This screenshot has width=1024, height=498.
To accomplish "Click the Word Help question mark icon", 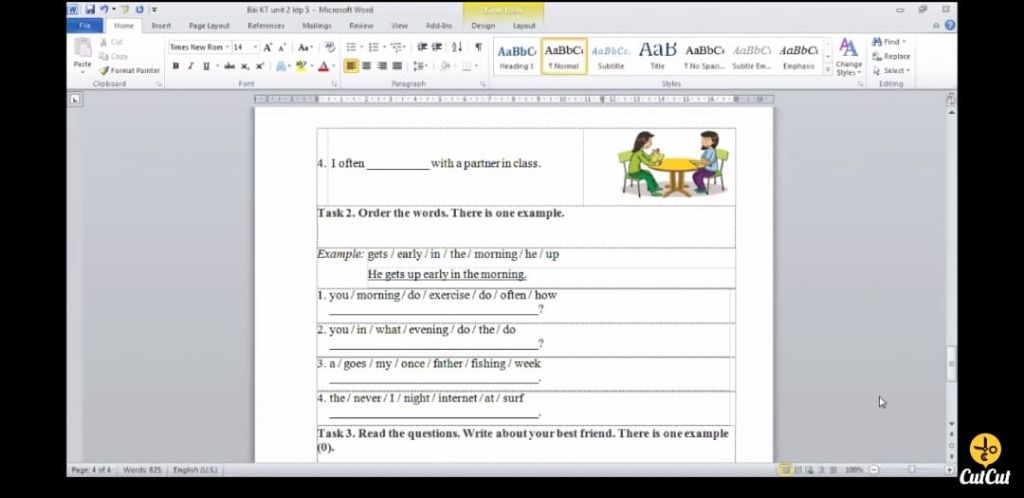I will point(950,25).
